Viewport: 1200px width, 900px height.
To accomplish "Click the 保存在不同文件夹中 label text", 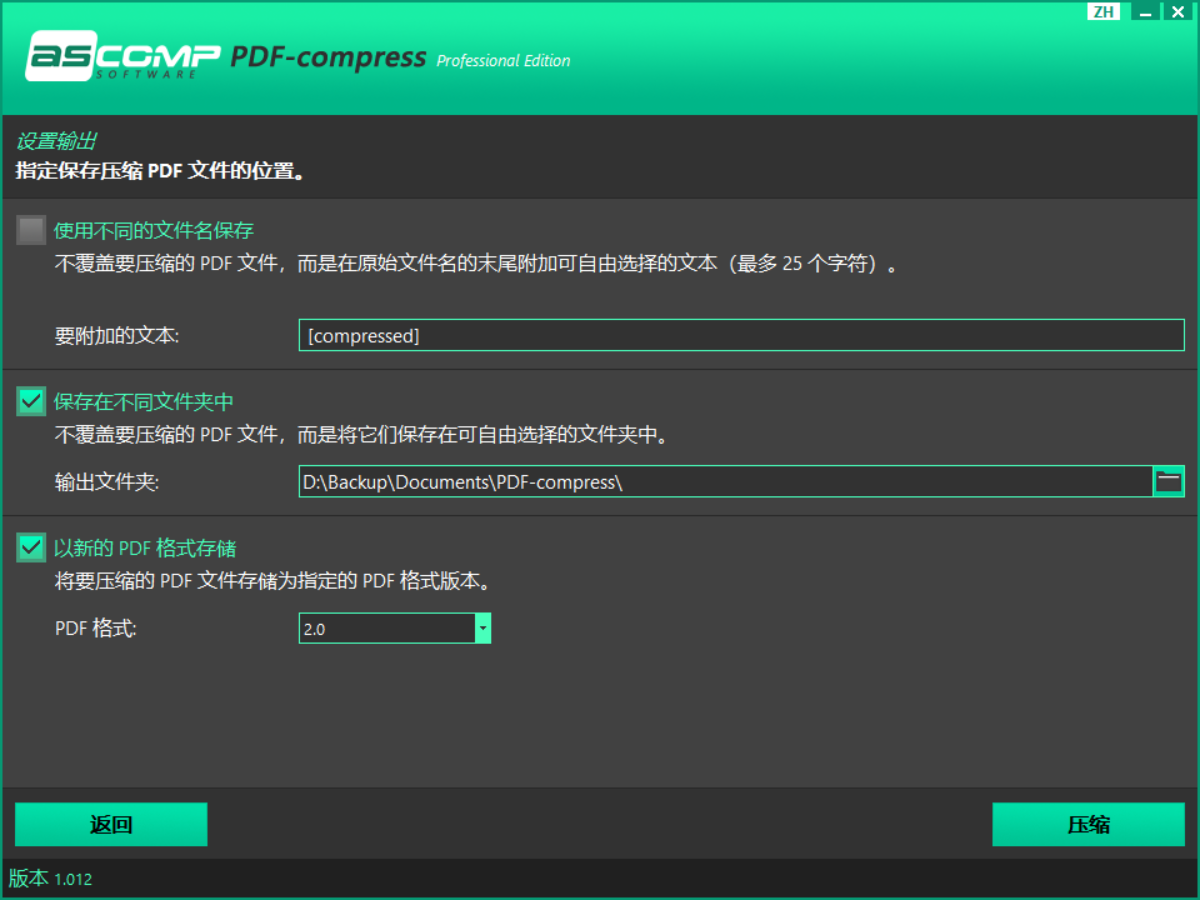I will (144, 402).
